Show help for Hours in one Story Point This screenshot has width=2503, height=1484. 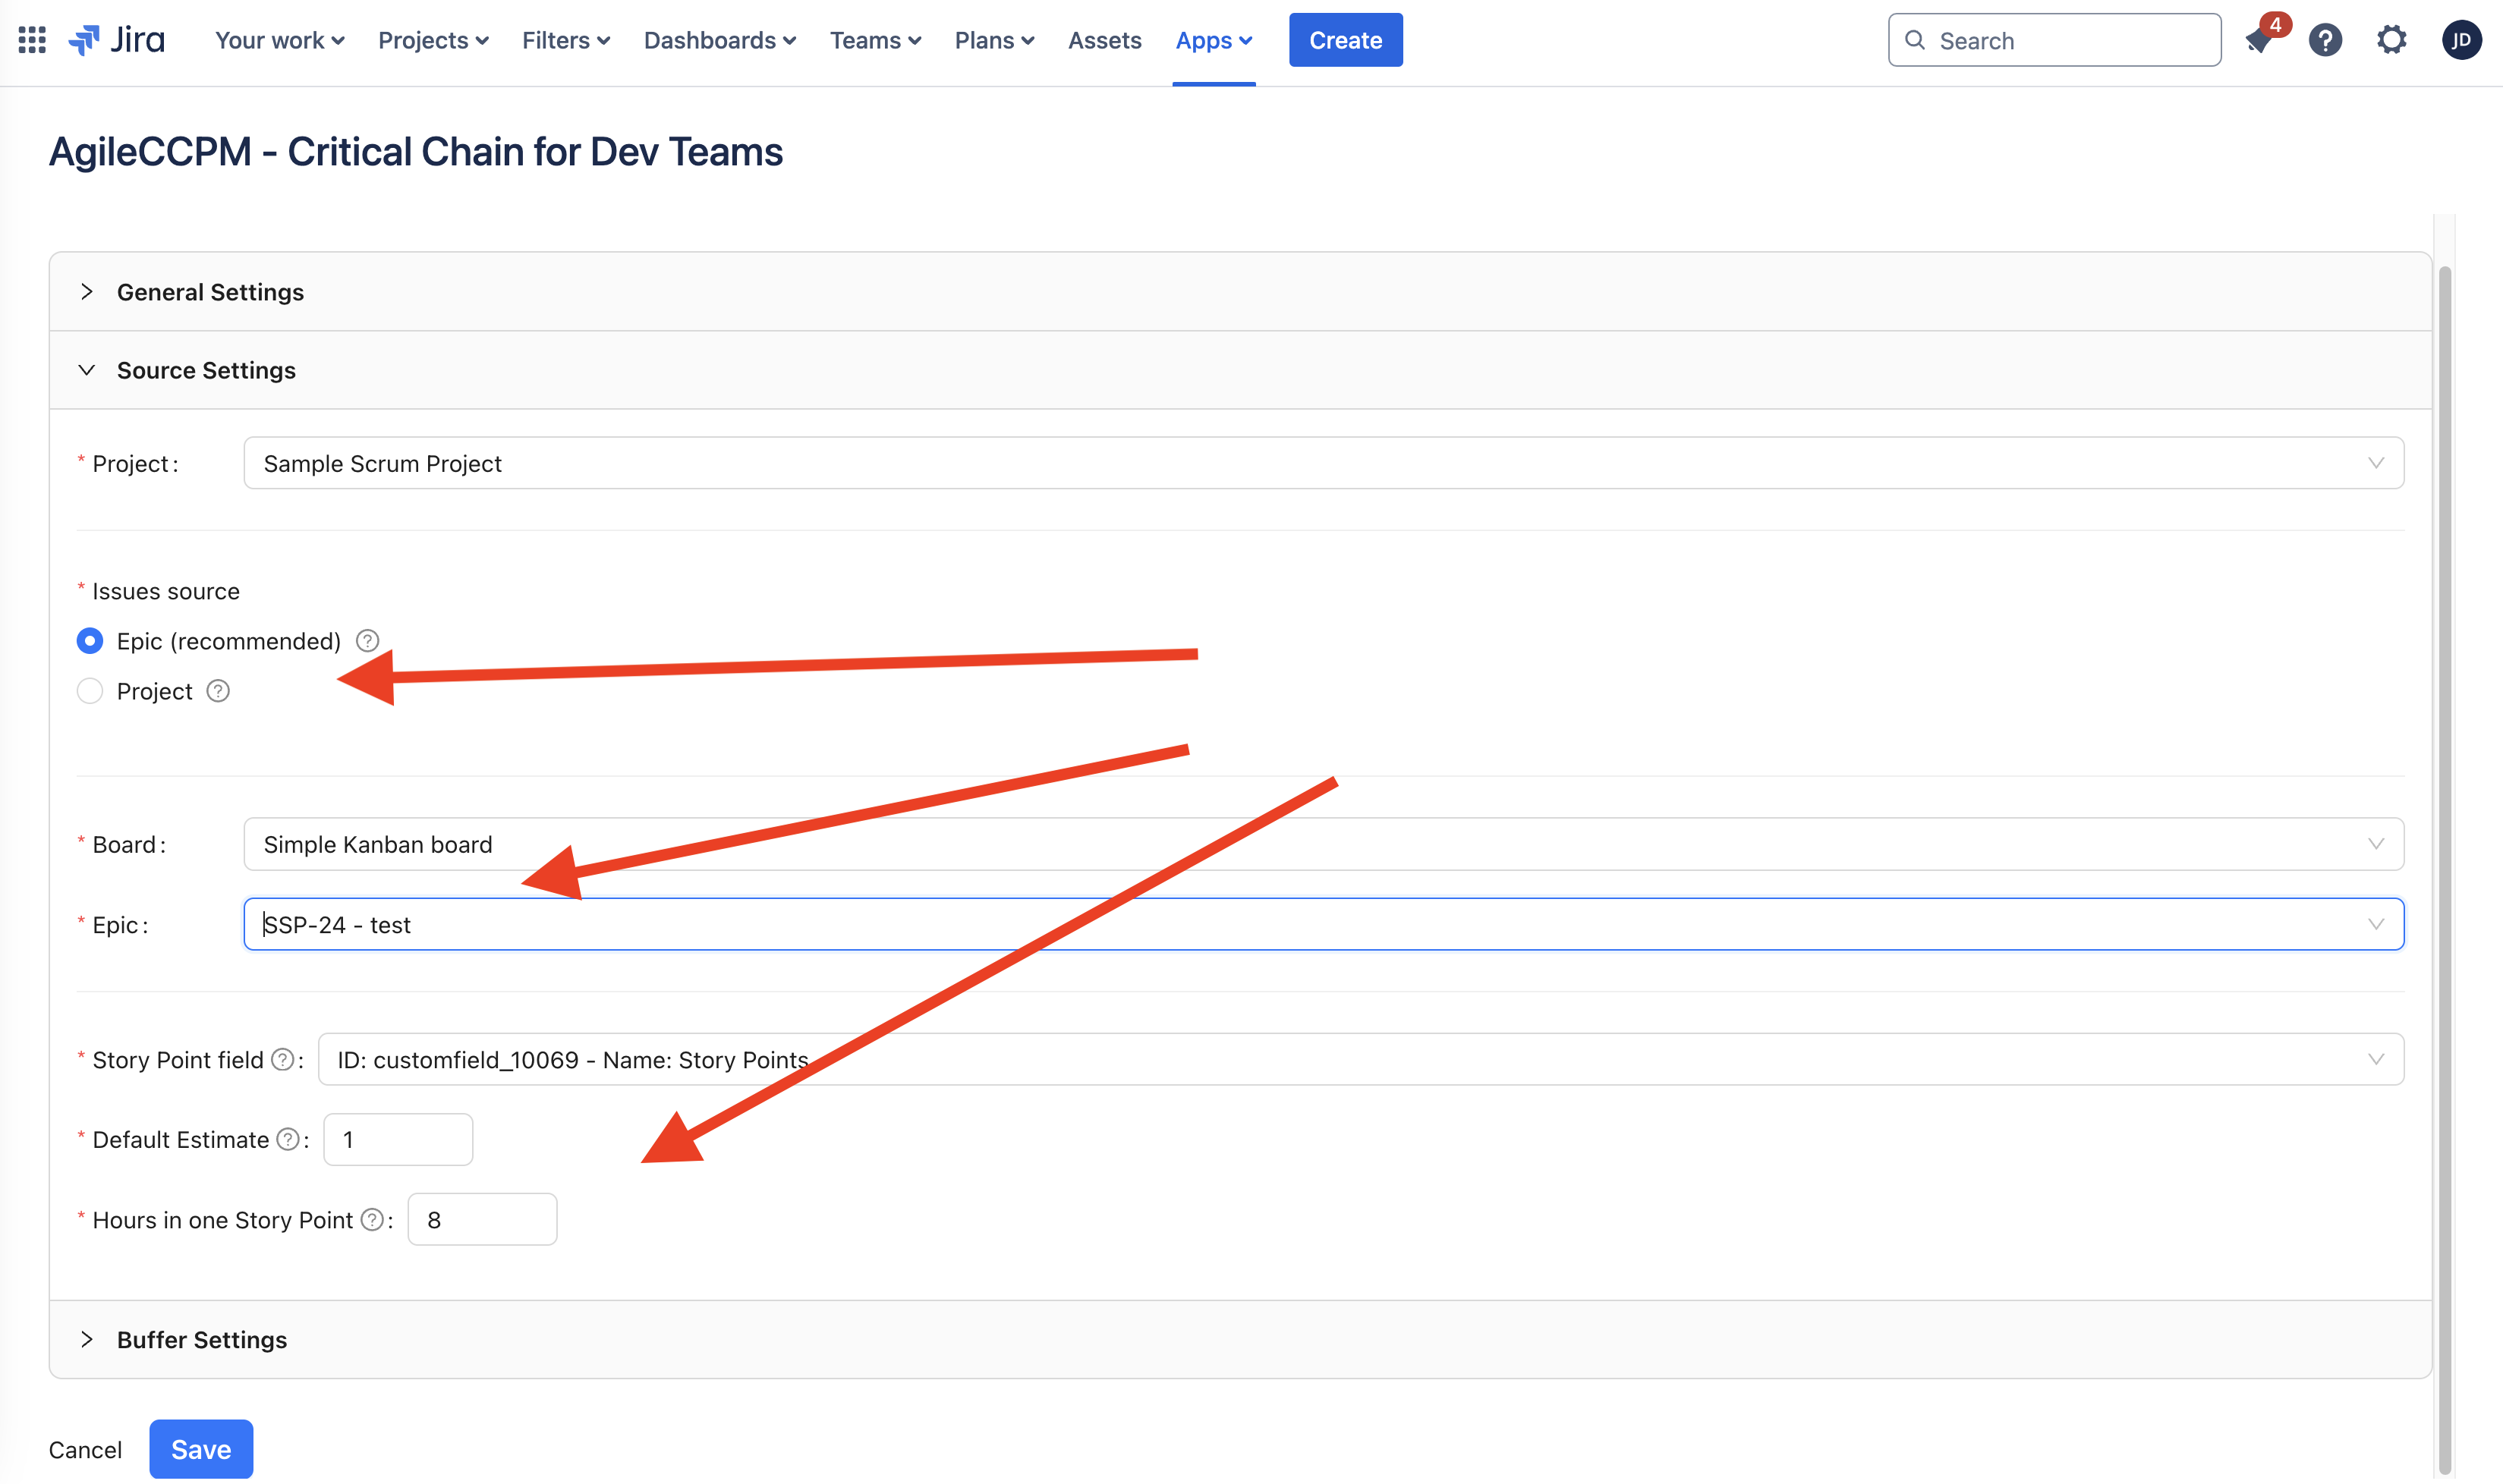pos(372,1219)
